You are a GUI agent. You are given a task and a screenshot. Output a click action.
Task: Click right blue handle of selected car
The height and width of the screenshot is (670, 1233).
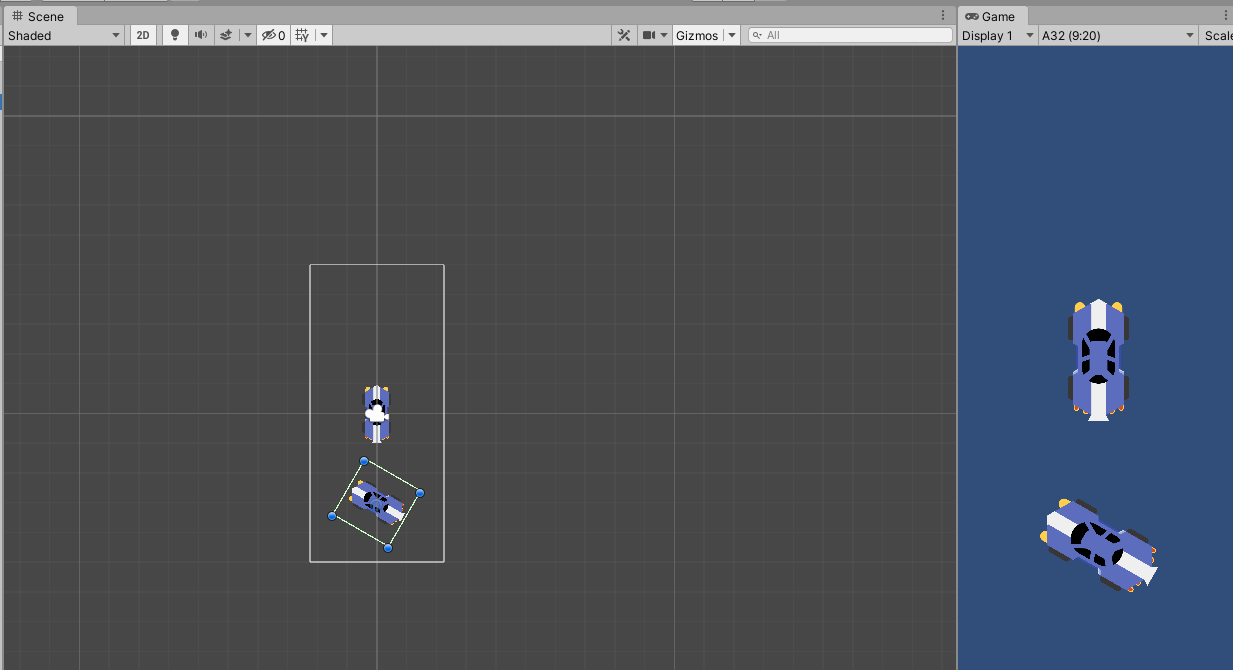pos(420,493)
